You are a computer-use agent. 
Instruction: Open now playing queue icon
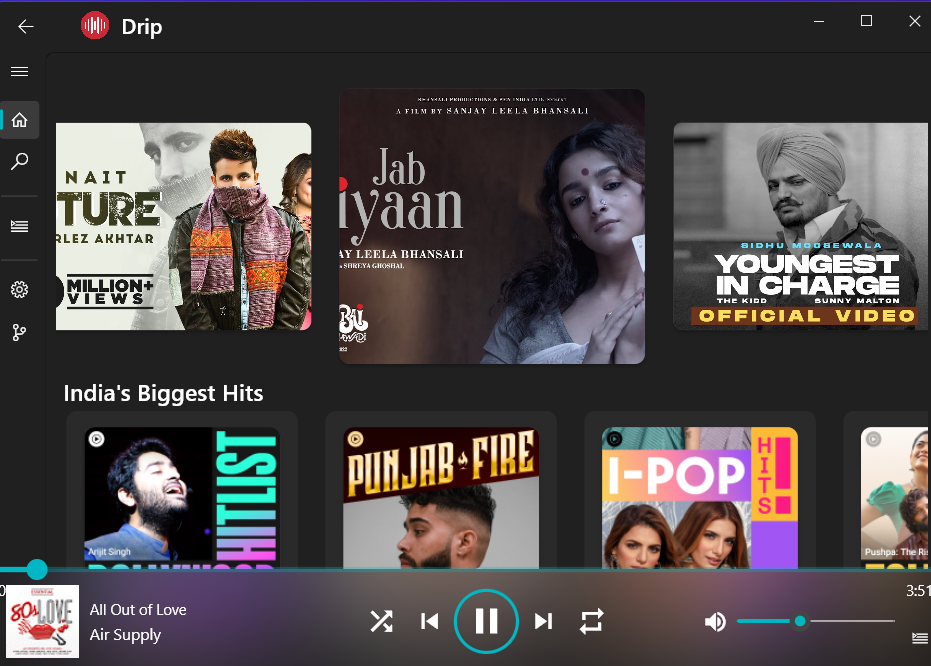[920, 638]
